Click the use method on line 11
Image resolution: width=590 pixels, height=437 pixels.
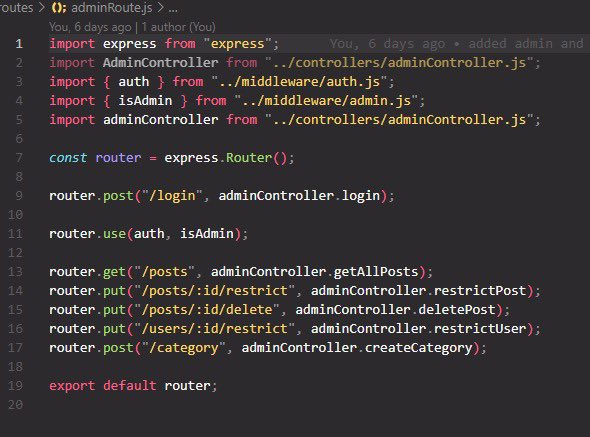(114, 234)
